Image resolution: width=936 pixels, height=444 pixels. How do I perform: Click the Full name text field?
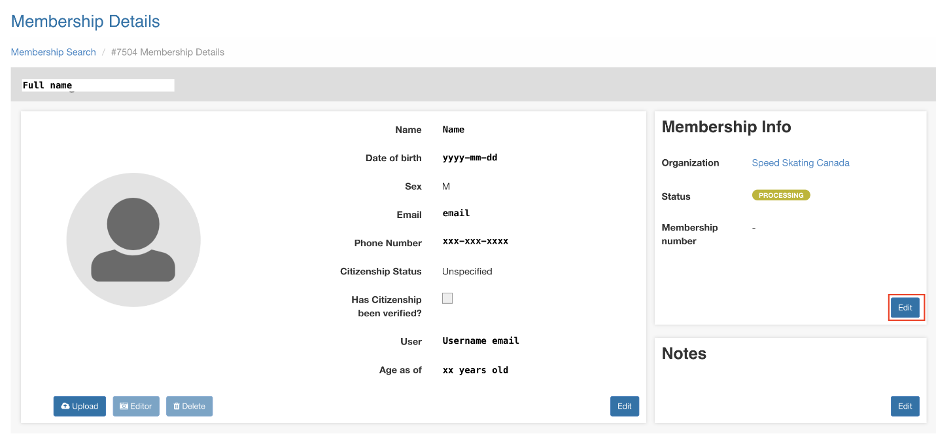[97, 86]
